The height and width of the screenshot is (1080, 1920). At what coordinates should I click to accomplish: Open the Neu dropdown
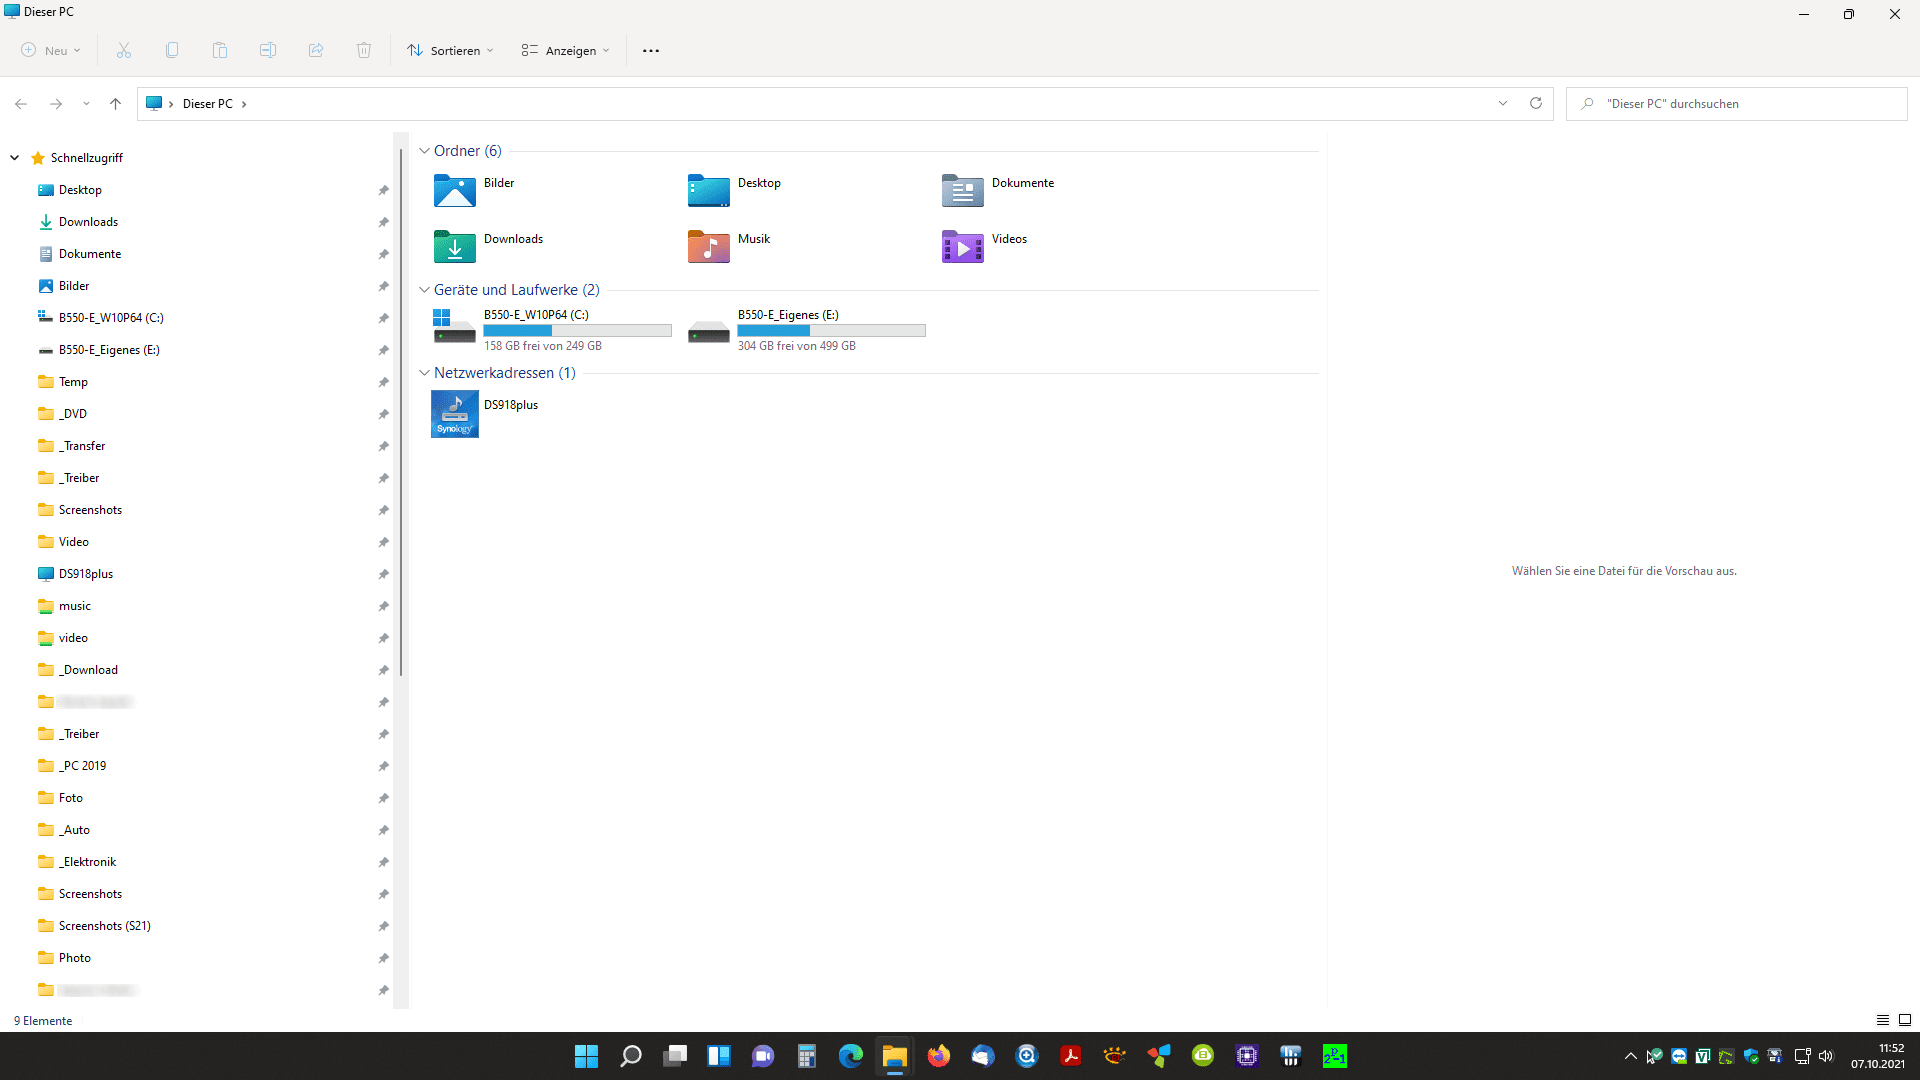pos(51,51)
